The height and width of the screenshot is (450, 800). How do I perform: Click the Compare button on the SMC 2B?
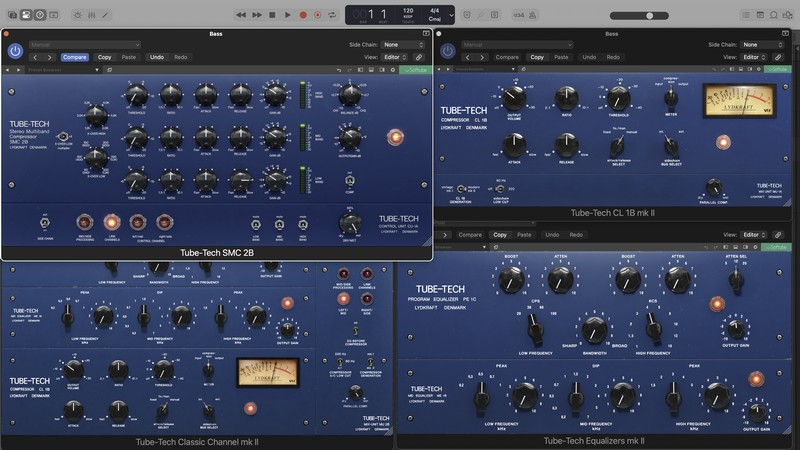pos(75,58)
